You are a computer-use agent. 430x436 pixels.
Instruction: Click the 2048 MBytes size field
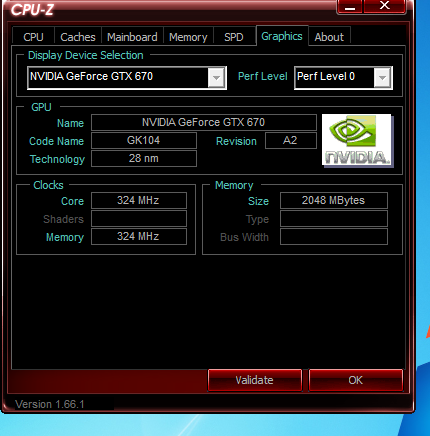click(334, 200)
